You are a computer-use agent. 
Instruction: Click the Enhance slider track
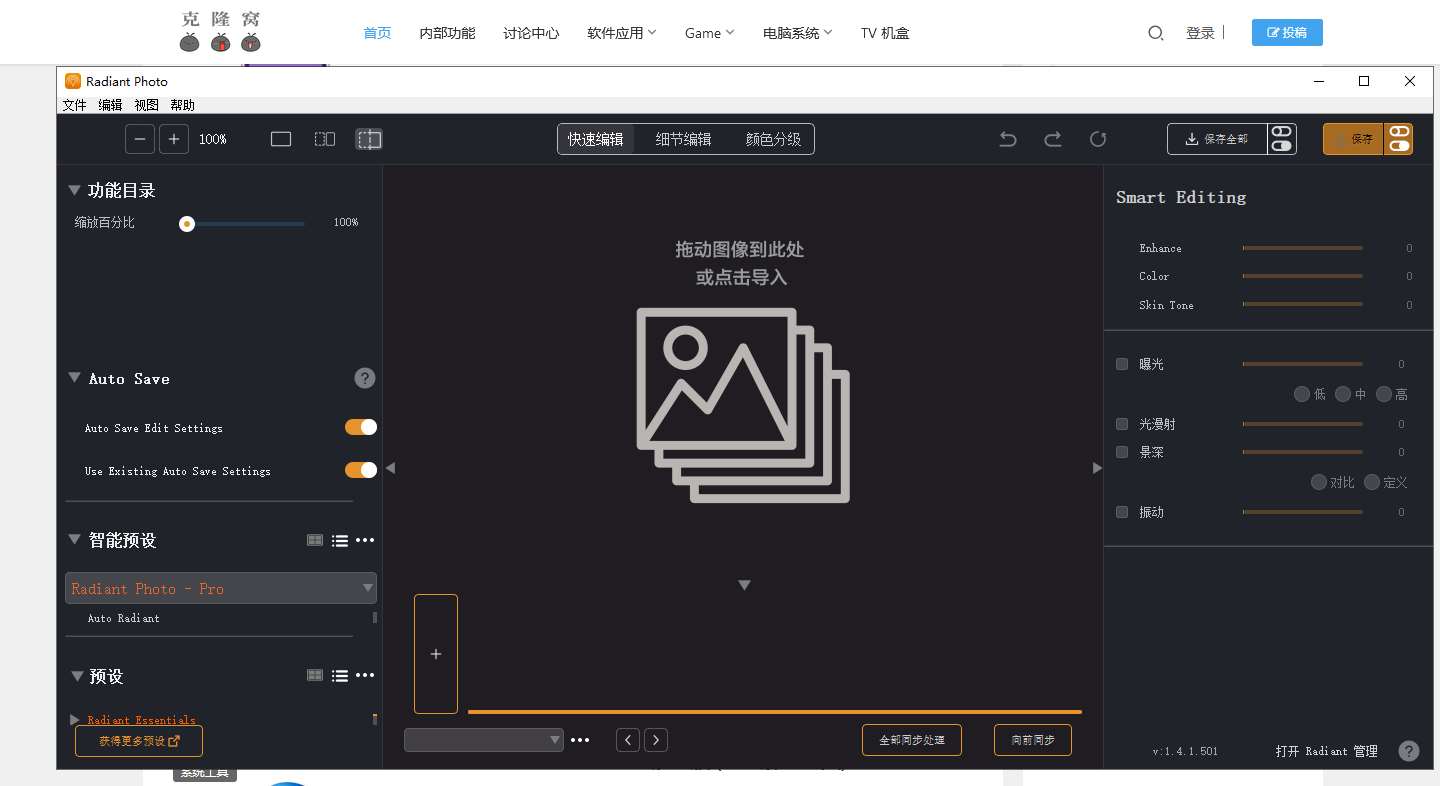tap(1302, 248)
